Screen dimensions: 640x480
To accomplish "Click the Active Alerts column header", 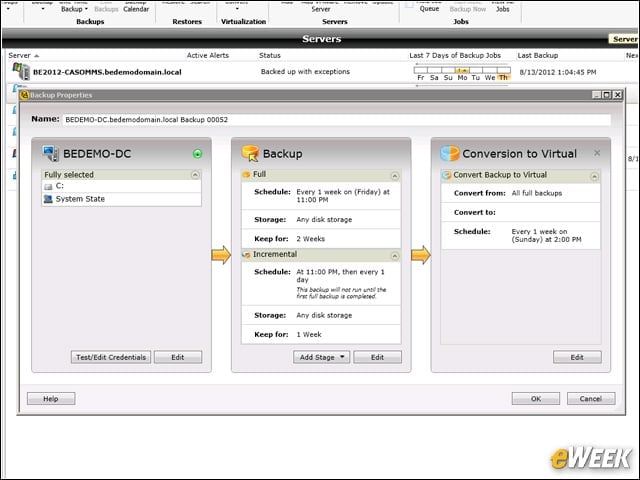I will click(208, 56).
